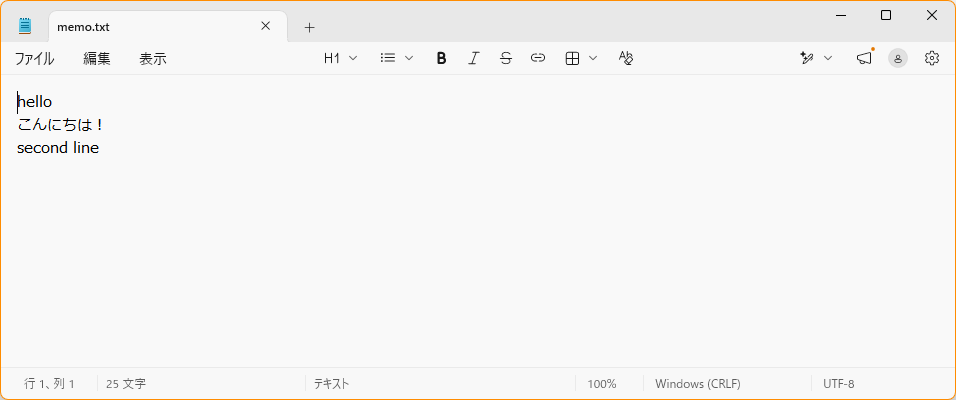The width and height of the screenshot is (956, 400).
Task: Toggle bold formatting
Action: pyautogui.click(x=442, y=59)
